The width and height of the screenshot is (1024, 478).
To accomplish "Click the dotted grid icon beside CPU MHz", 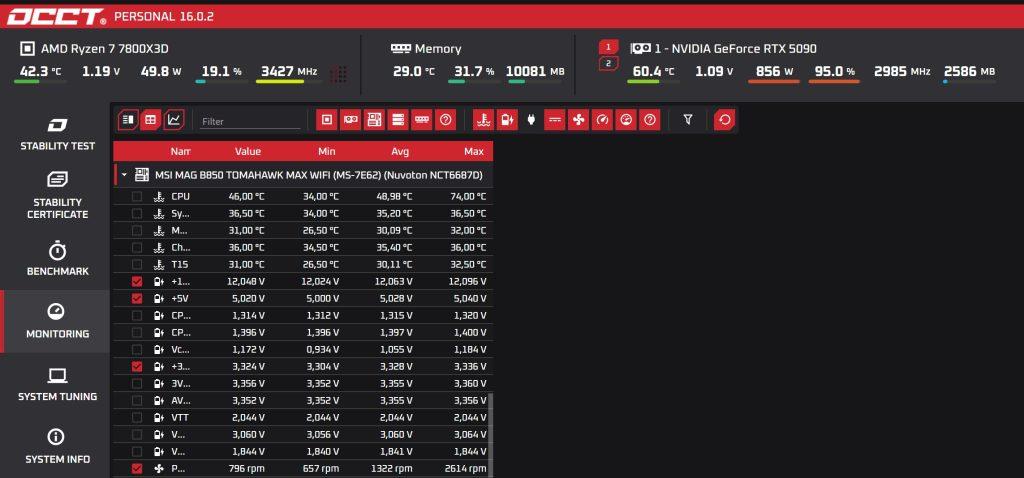I will click(338, 74).
